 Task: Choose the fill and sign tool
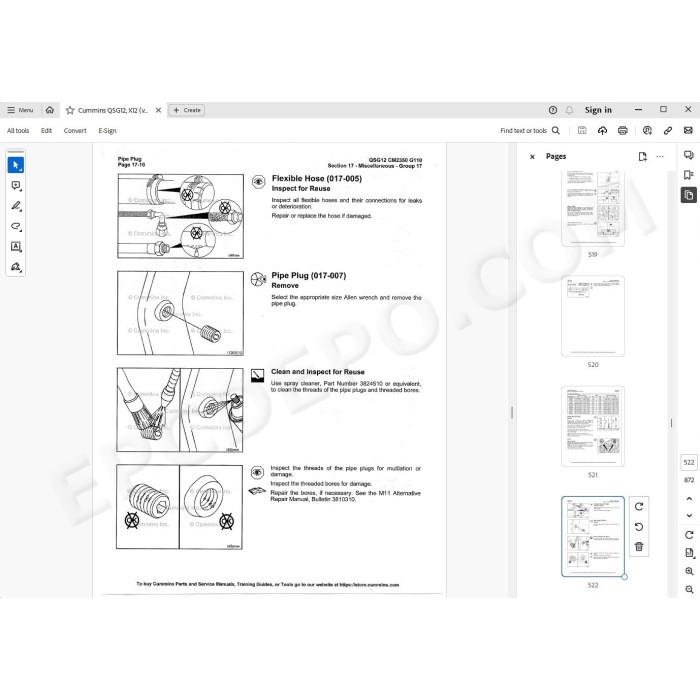16,267
